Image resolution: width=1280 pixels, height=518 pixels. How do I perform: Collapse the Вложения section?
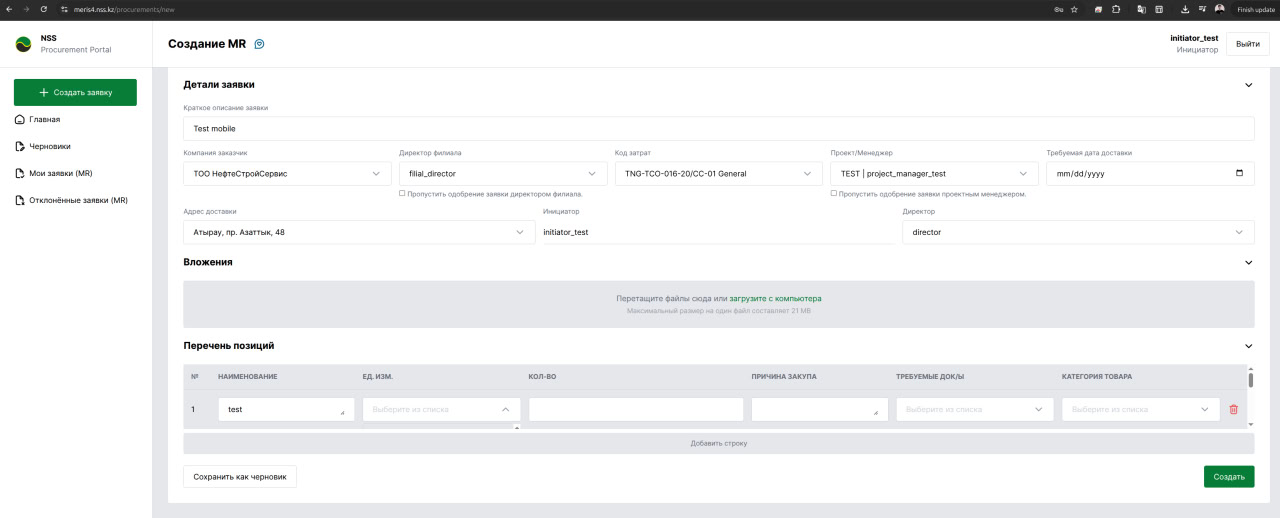[1248, 262]
